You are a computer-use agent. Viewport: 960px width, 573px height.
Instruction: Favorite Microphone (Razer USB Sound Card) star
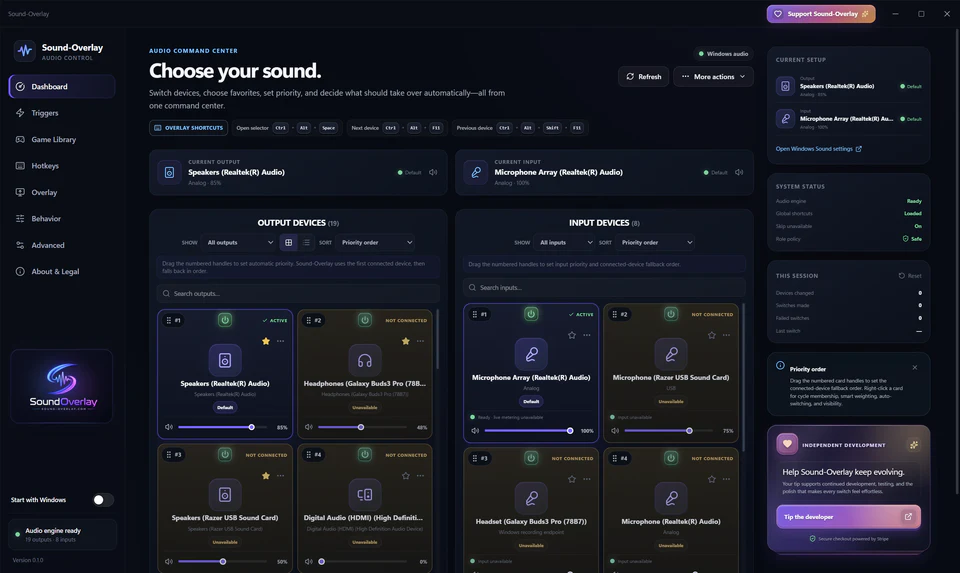click(x=711, y=335)
